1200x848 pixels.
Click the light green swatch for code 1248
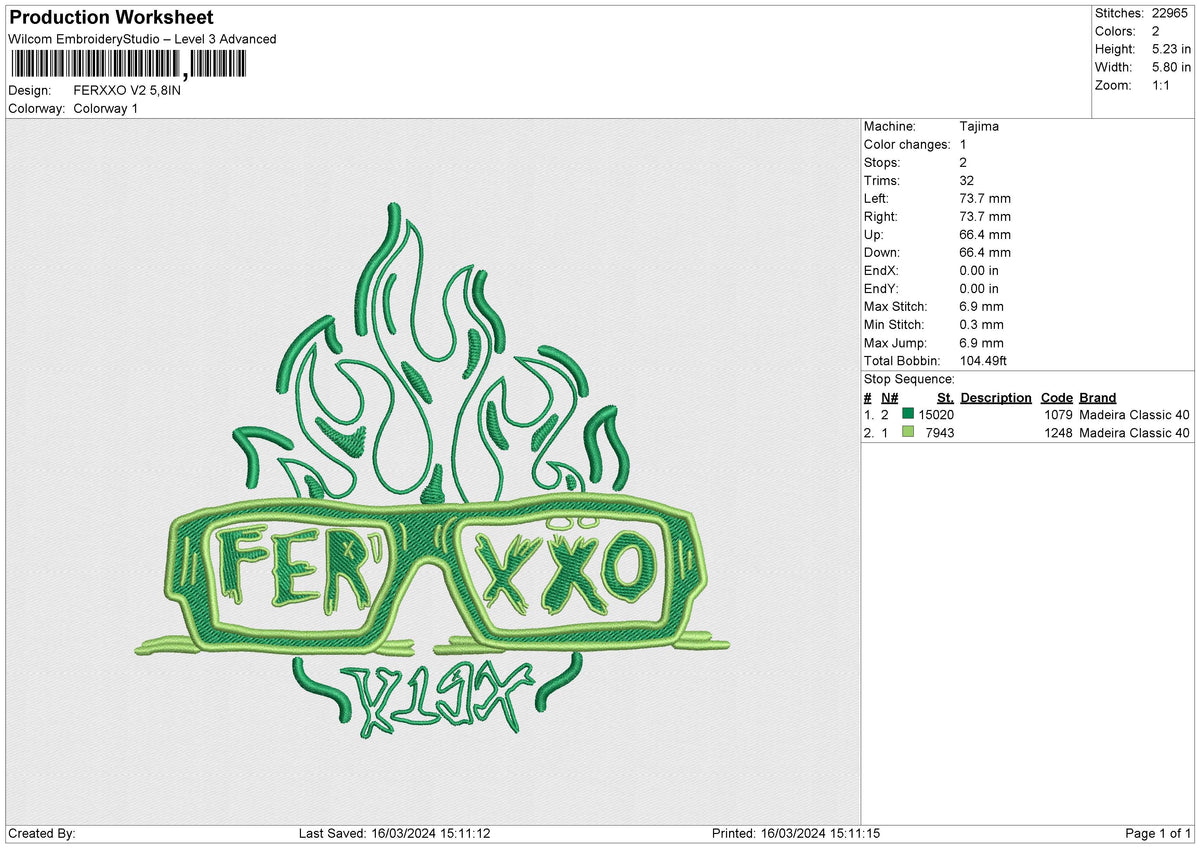(x=908, y=432)
